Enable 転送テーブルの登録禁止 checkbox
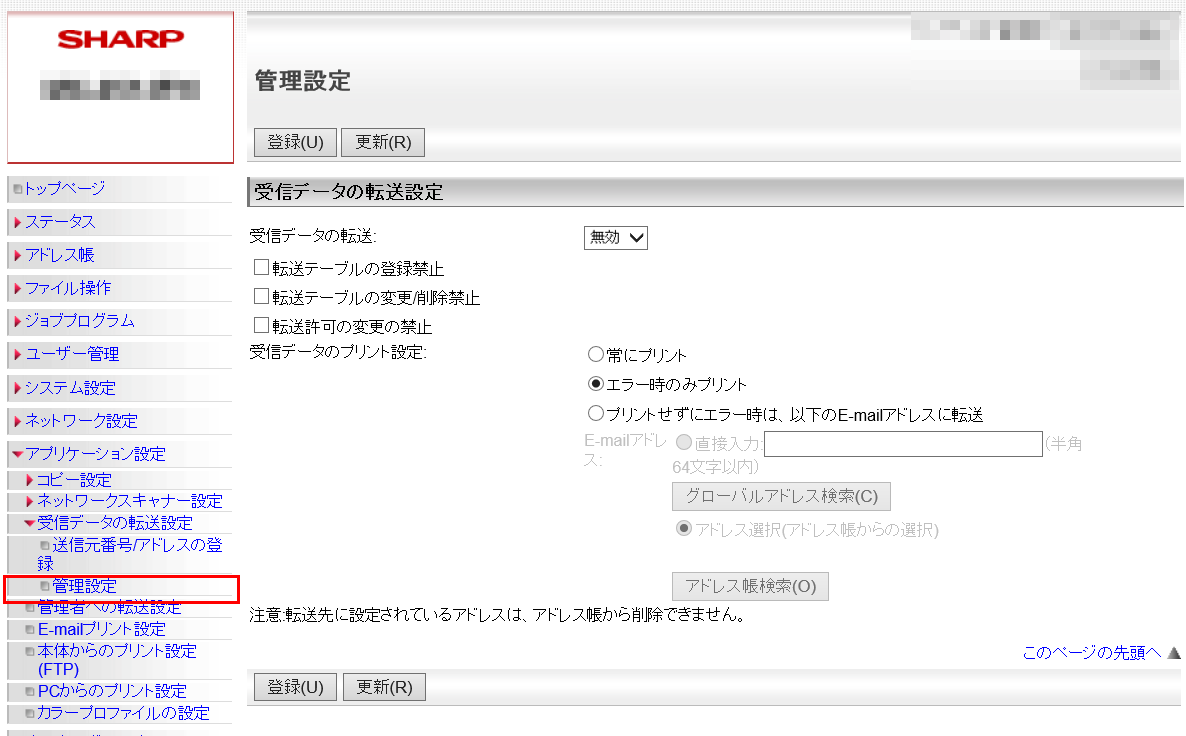Viewport: 1186px width, 736px height. click(261, 267)
